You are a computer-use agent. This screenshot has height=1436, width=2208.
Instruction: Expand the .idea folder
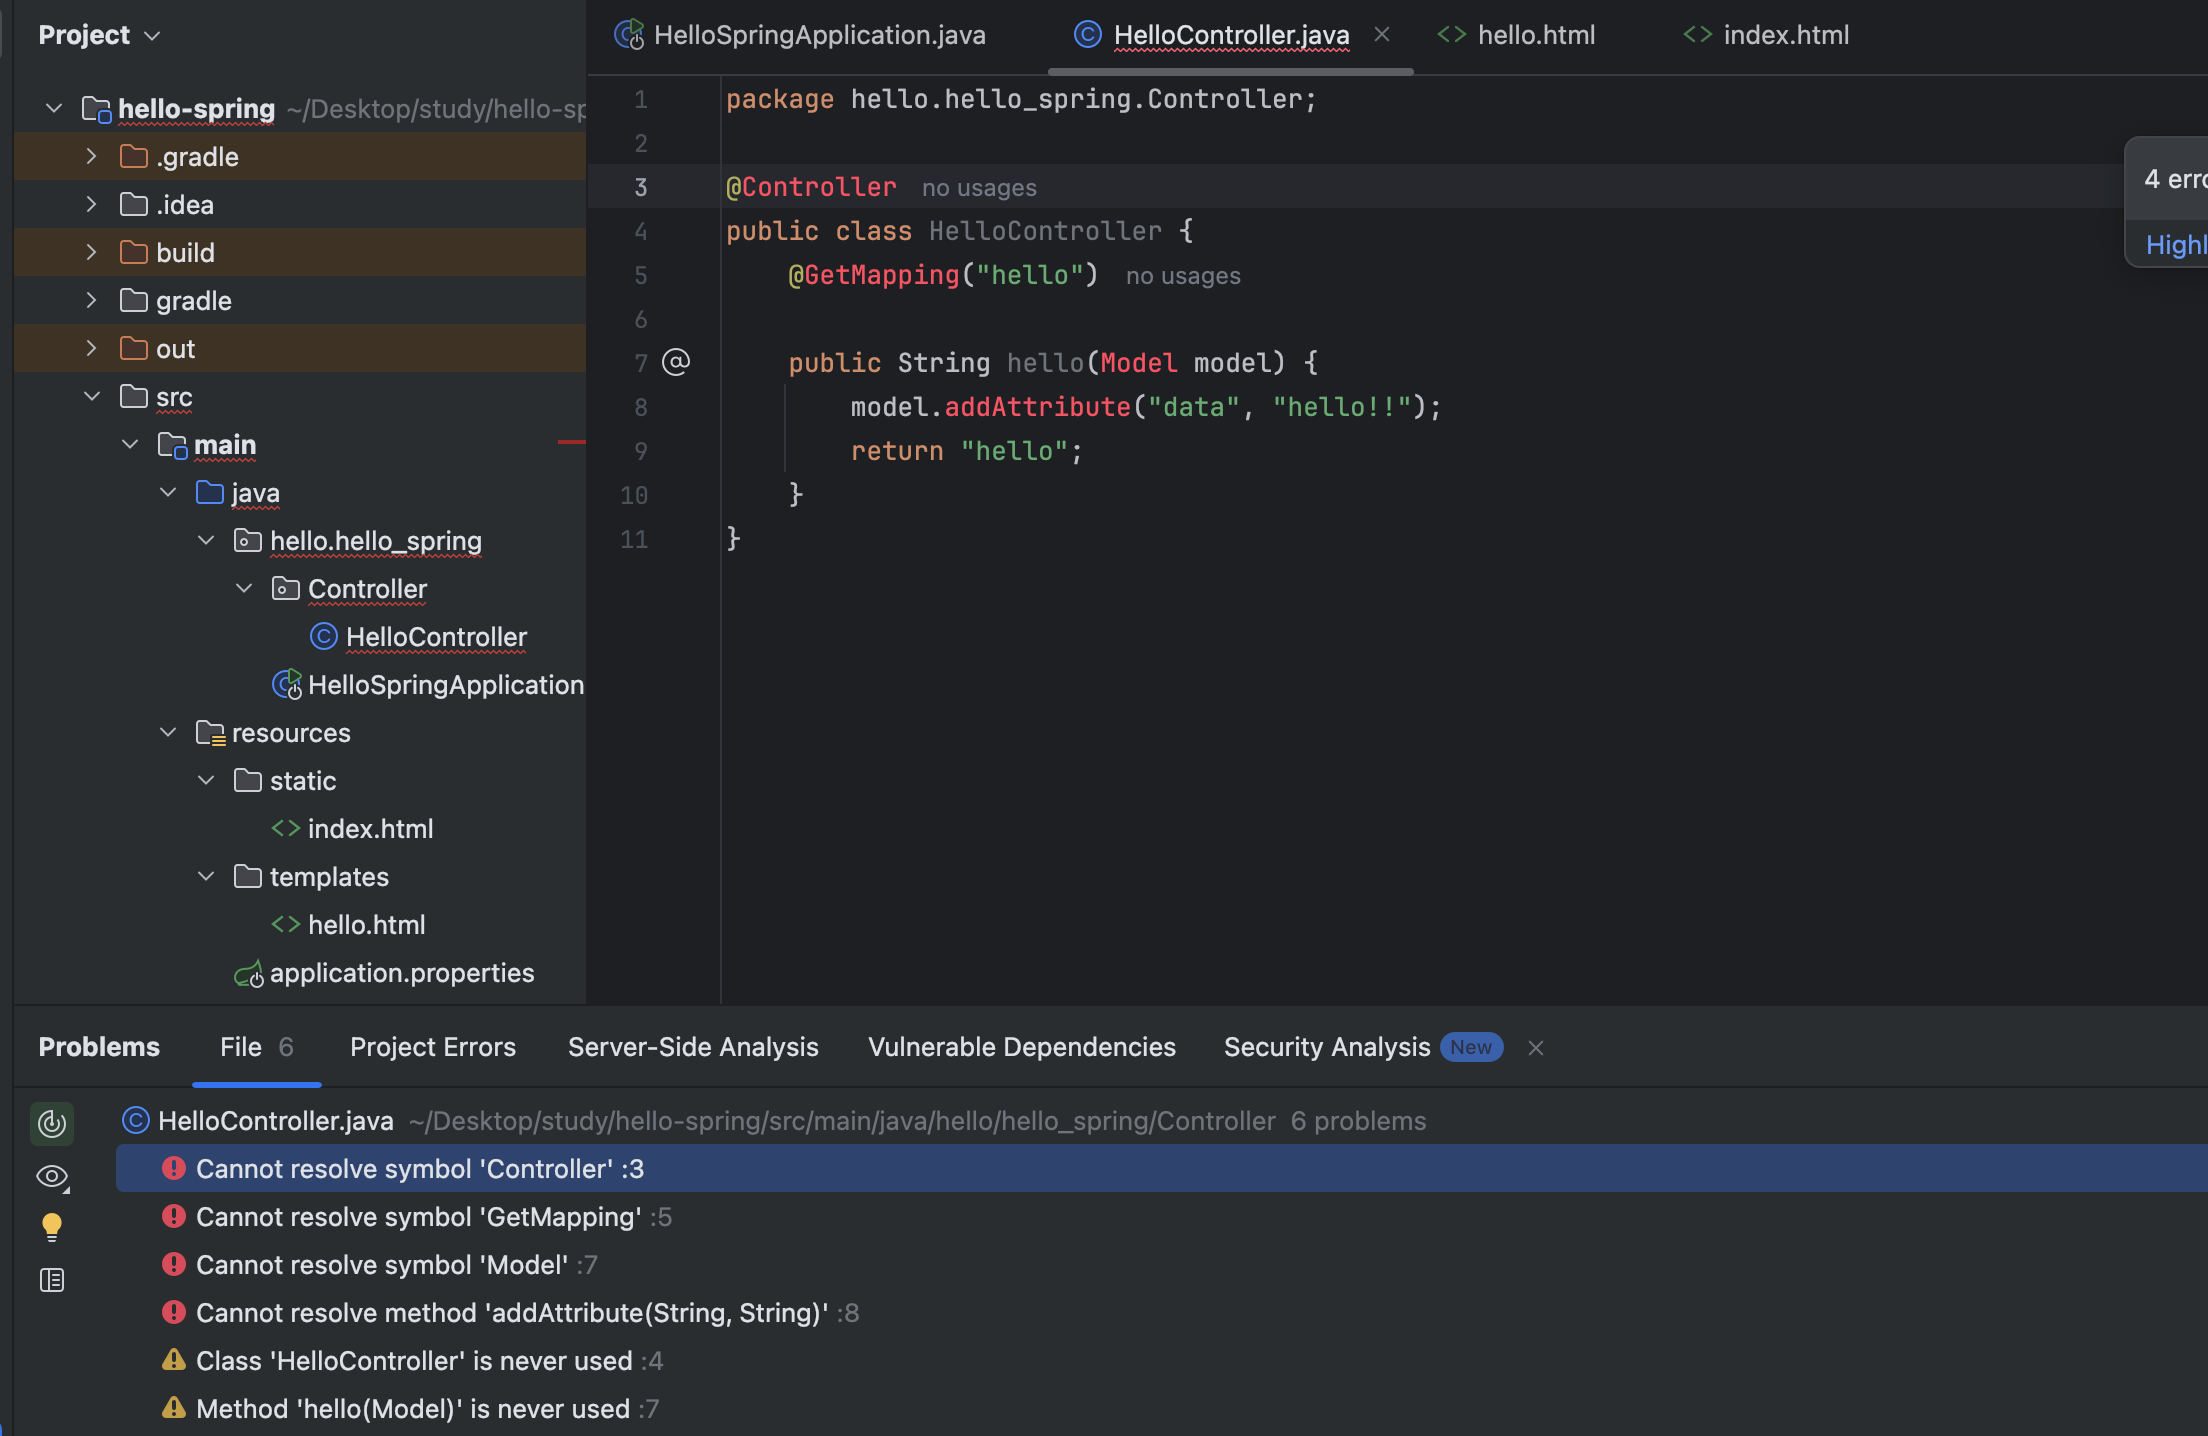click(x=91, y=204)
